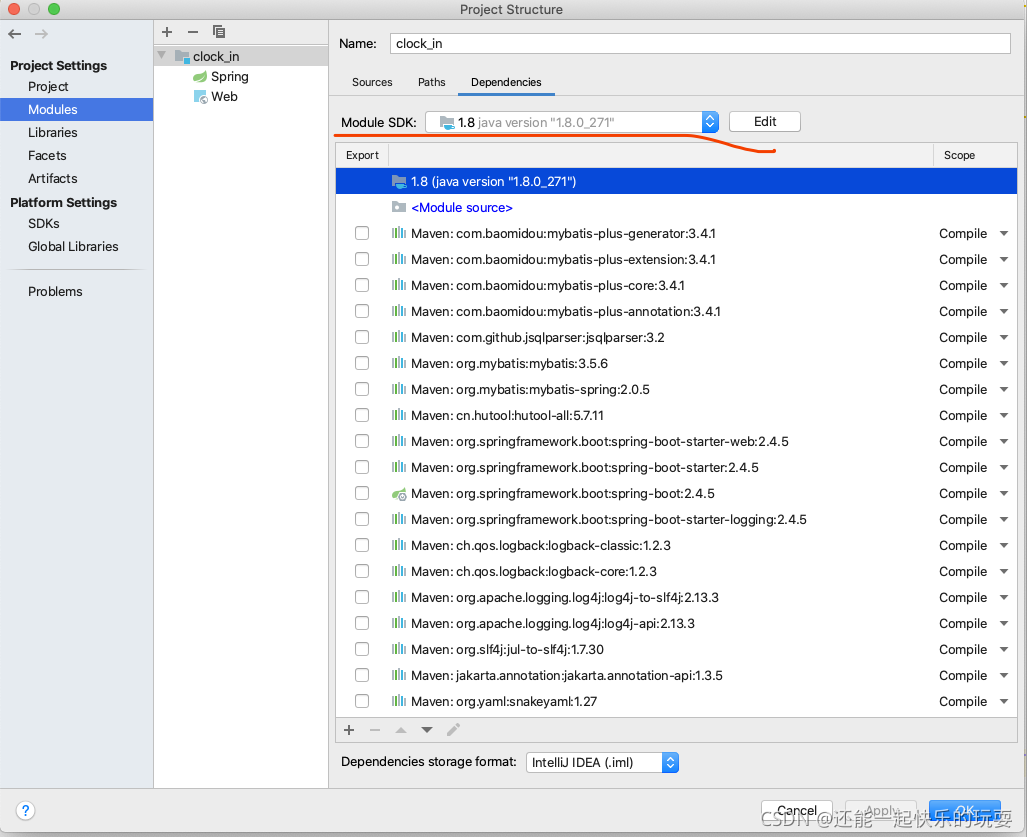Open scope dropdown for log4j-to-slf4j:2.13.3

point(1003,598)
